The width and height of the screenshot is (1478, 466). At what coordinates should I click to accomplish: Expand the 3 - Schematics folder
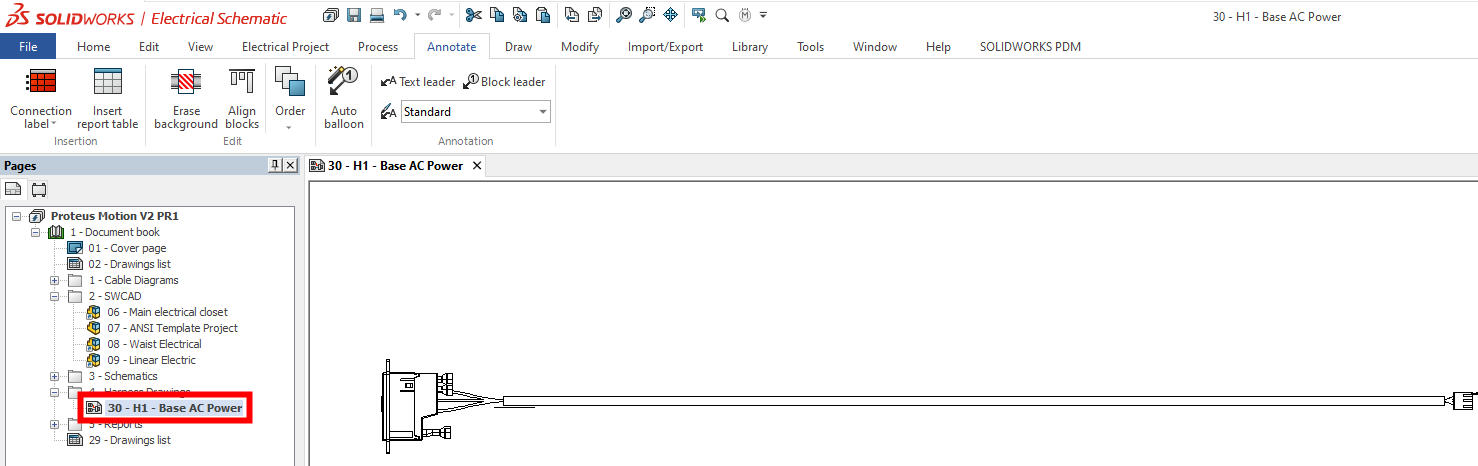(55, 376)
